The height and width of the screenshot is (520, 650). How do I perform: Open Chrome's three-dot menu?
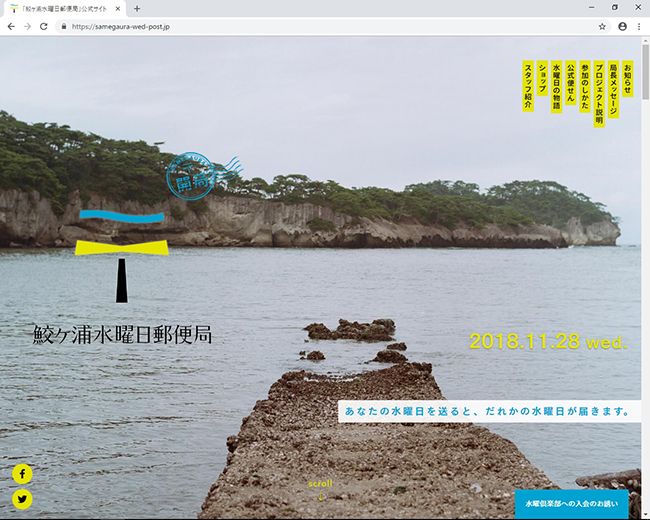point(639,26)
